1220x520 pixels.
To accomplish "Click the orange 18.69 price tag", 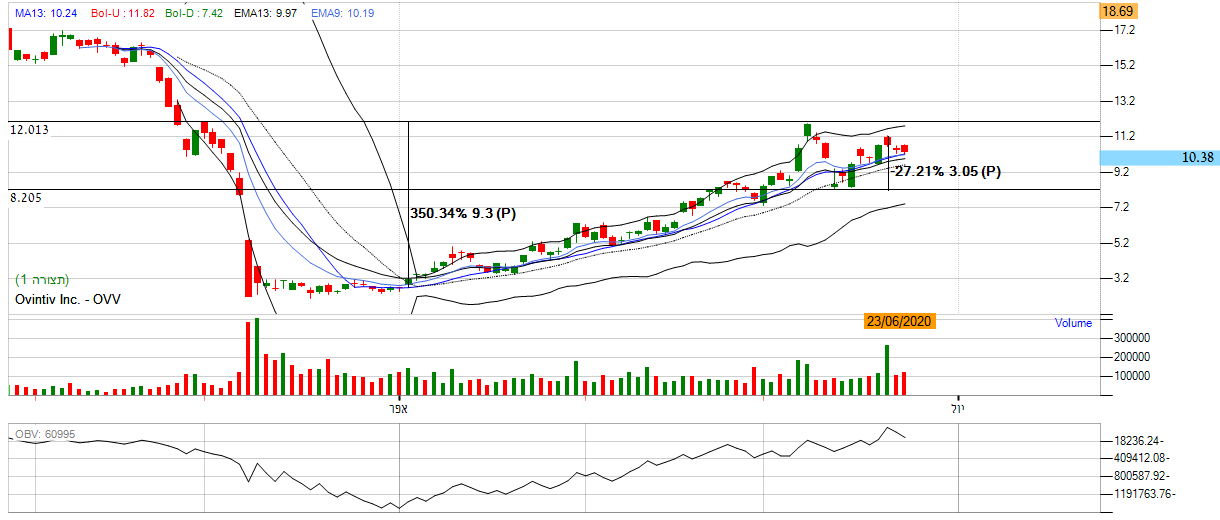I will click(x=1115, y=12).
